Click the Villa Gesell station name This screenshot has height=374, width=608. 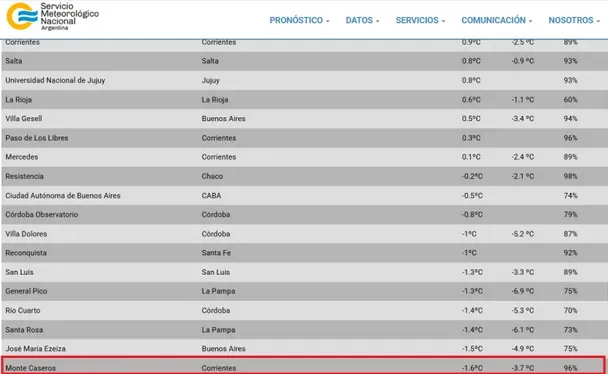tap(24, 119)
